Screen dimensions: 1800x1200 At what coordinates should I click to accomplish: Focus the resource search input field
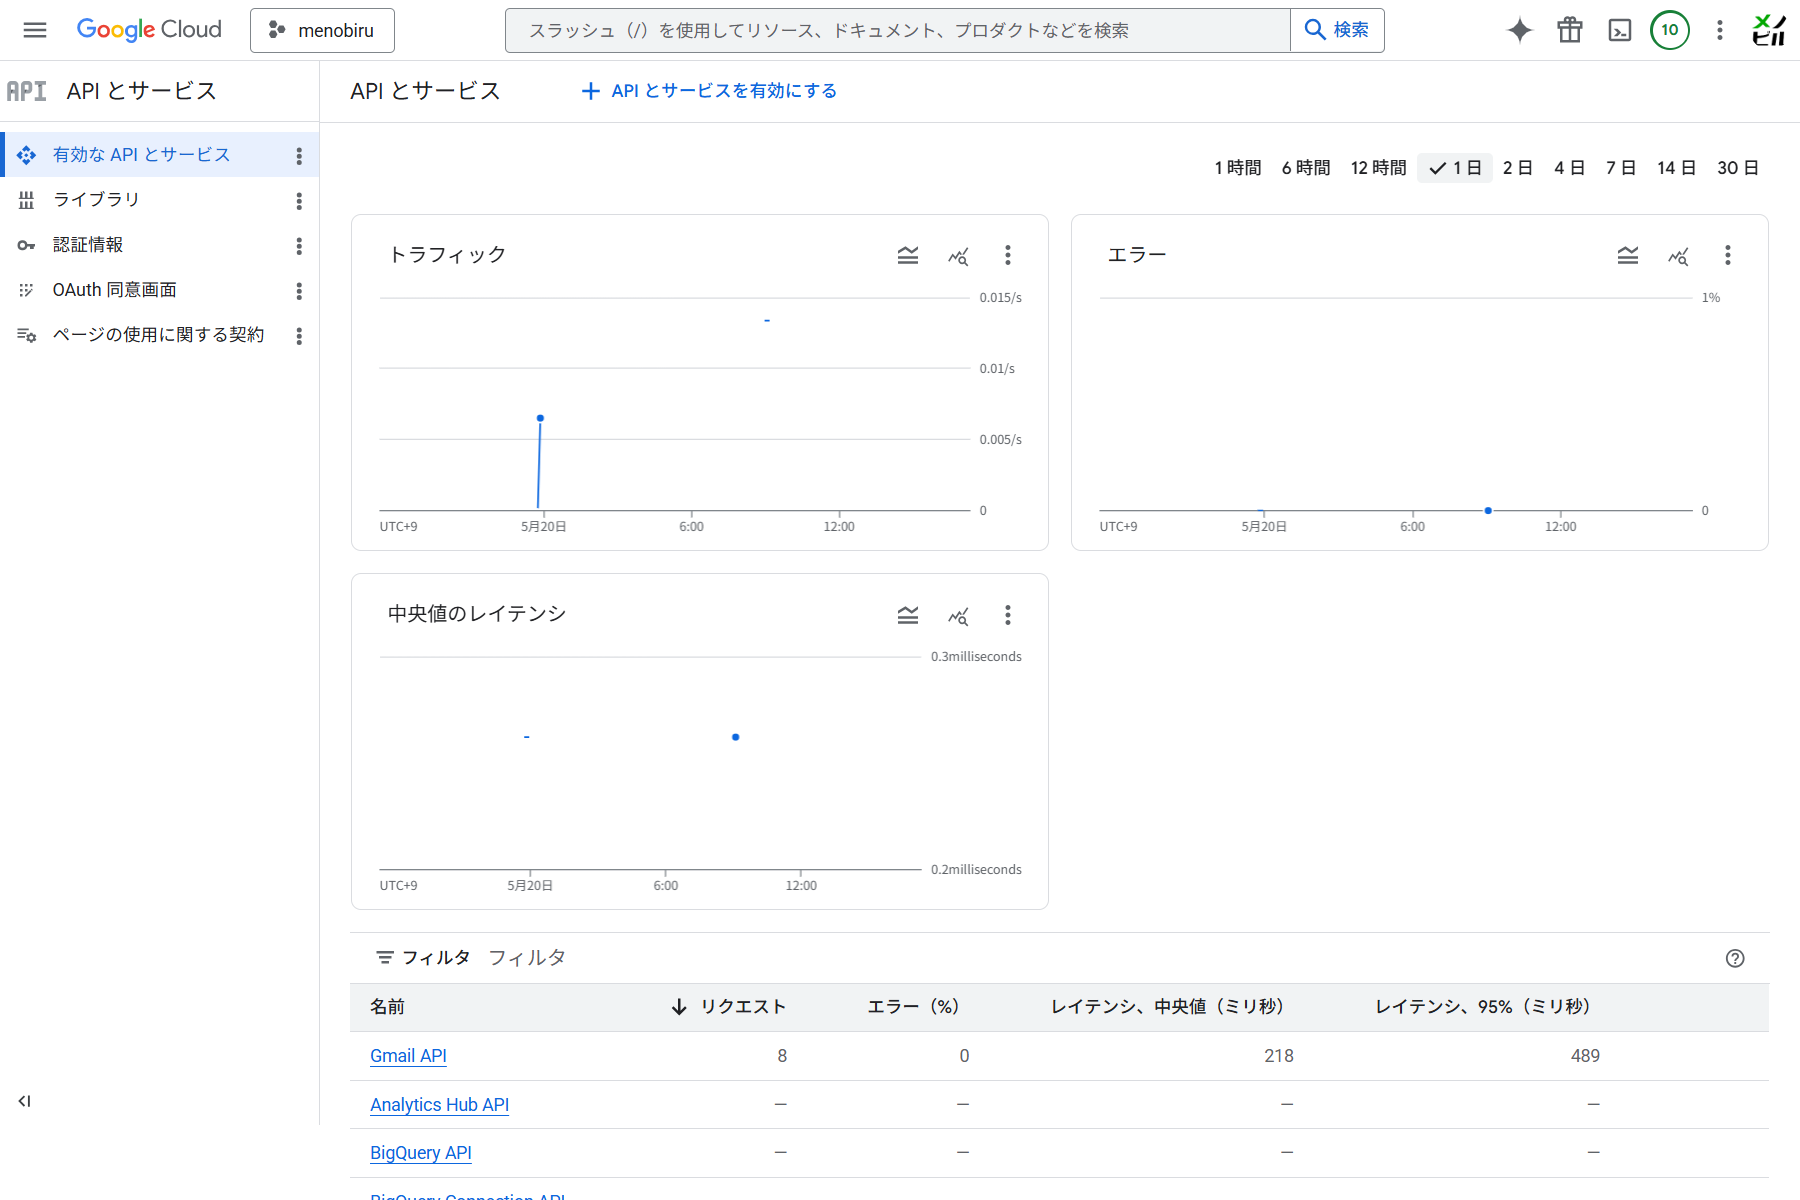point(897,30)
